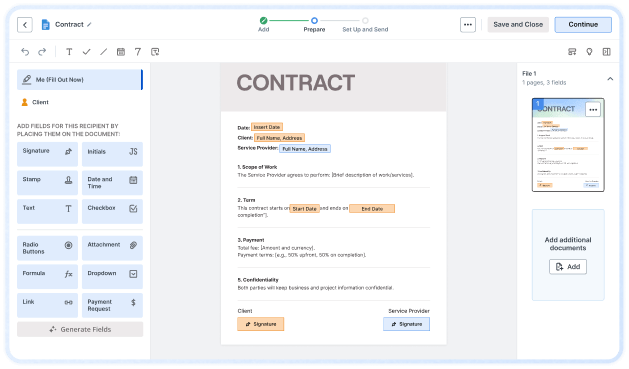
Task: Add the Formula field
Action: tap(47, 276)
